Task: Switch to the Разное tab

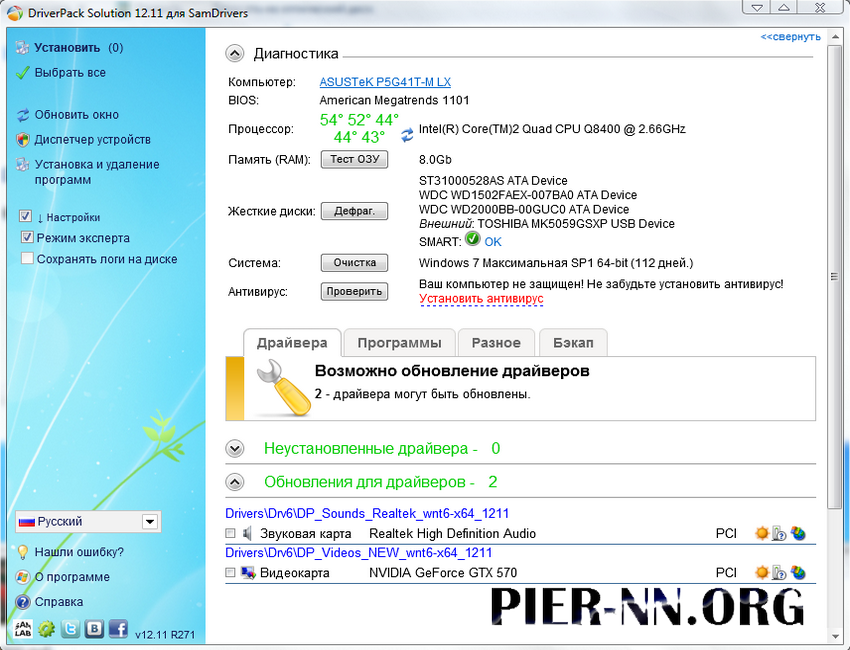Action: pyautogui.click(x=496, y=343)
